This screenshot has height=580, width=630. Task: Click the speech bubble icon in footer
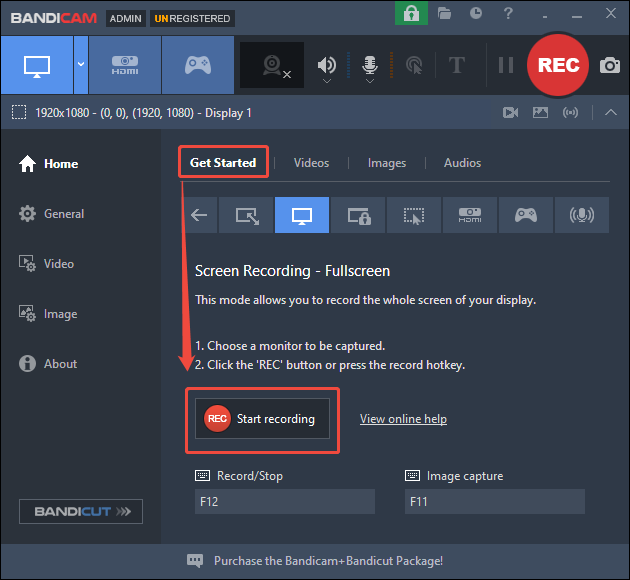point(195,561)
